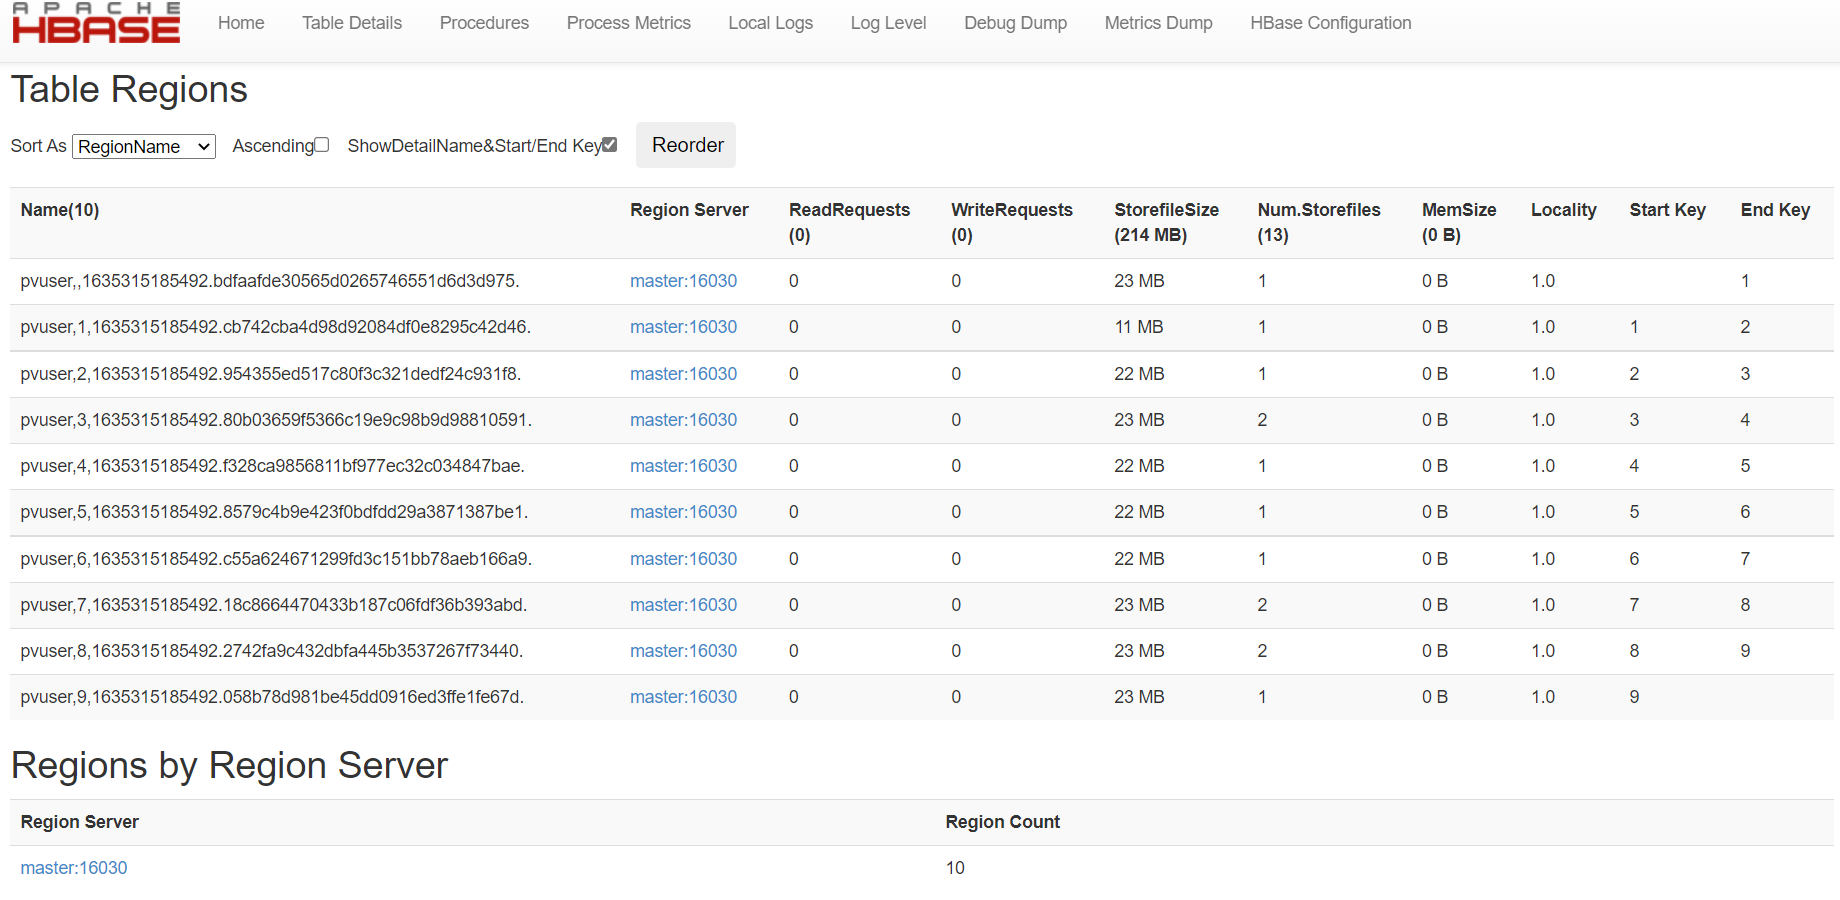Image resolution: width=1840 pixels, height=900 pixels.
Task: Click the End Key column header
Action: [x=1775, y=210]
